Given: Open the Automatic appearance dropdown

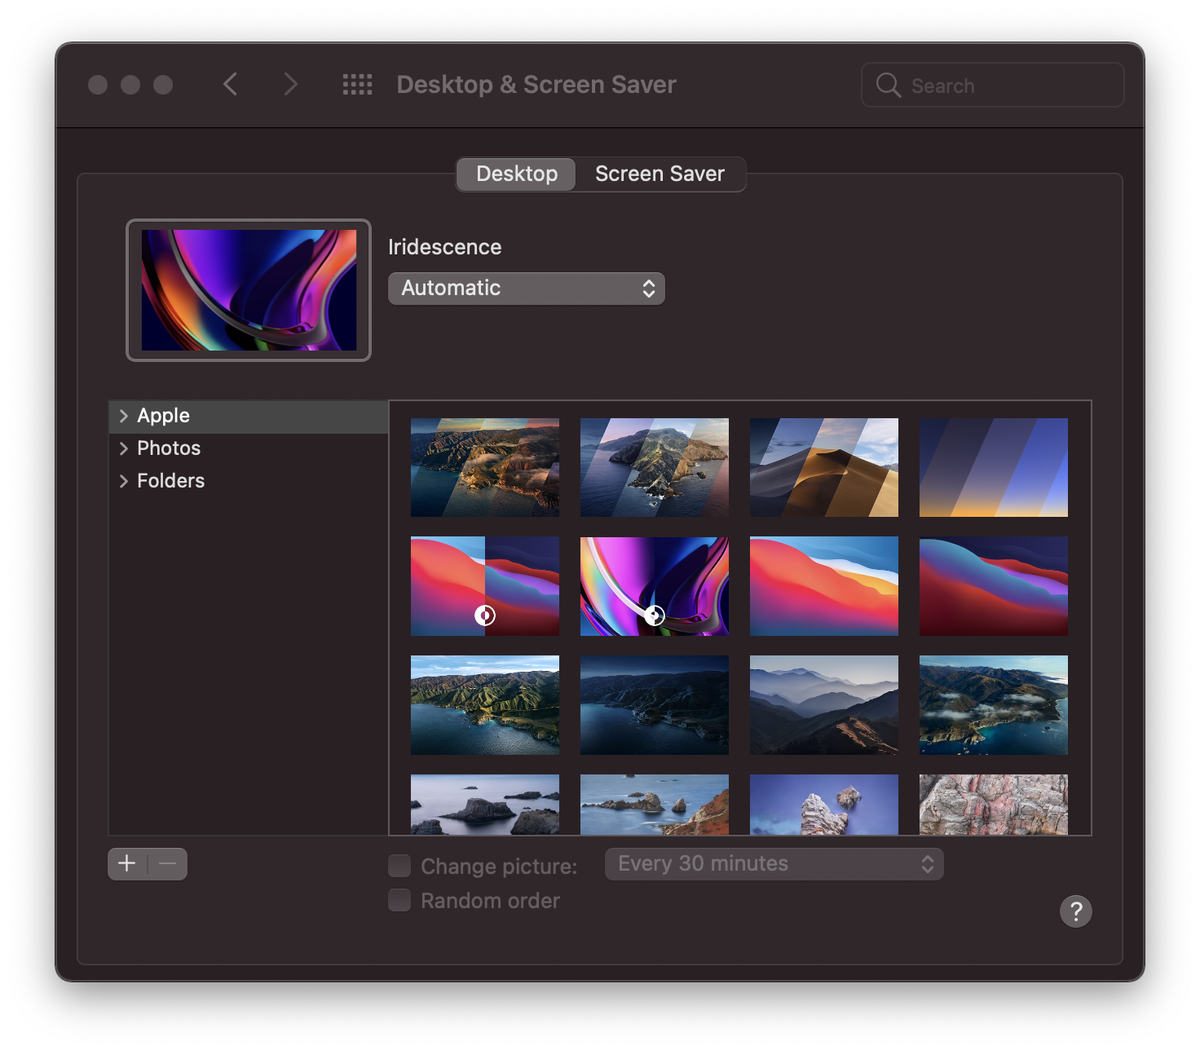Looking at the screenshot, I should coord(526,288).
